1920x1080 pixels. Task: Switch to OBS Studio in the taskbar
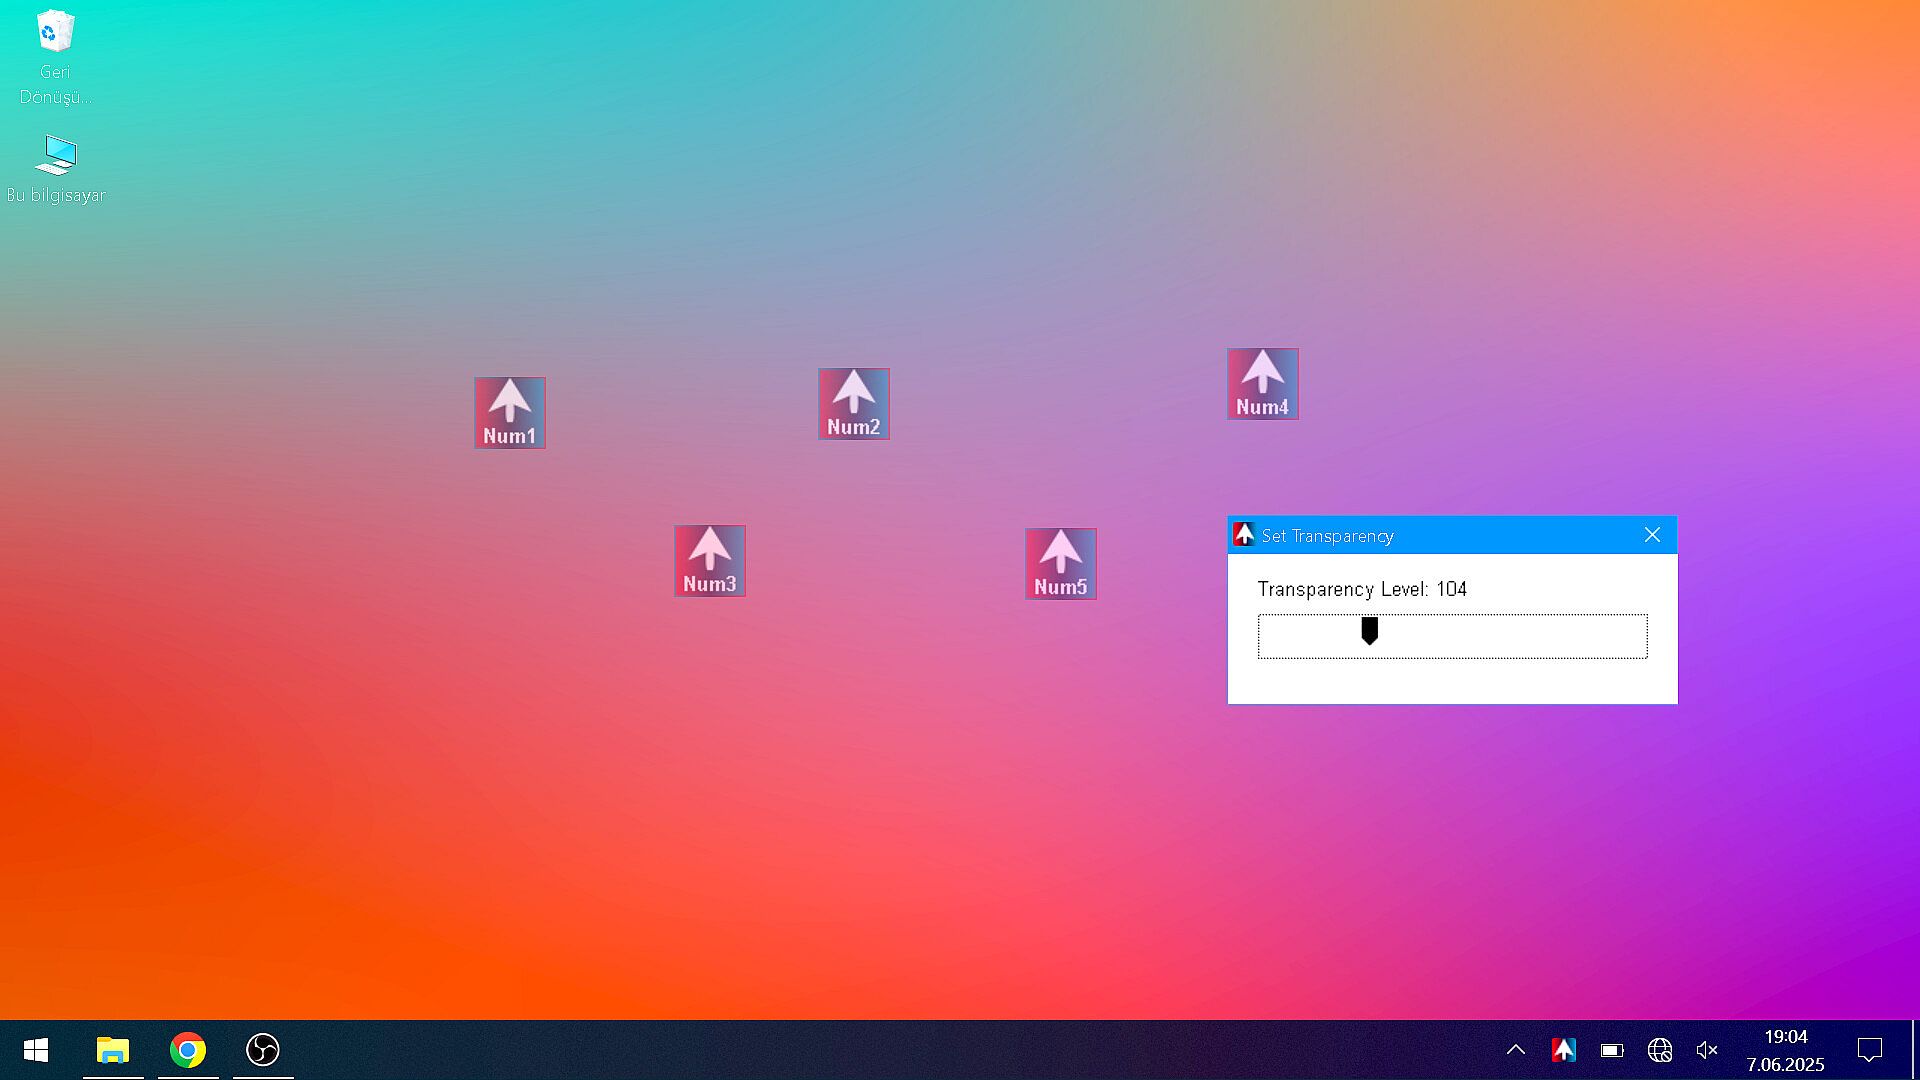pos(263,1050)
